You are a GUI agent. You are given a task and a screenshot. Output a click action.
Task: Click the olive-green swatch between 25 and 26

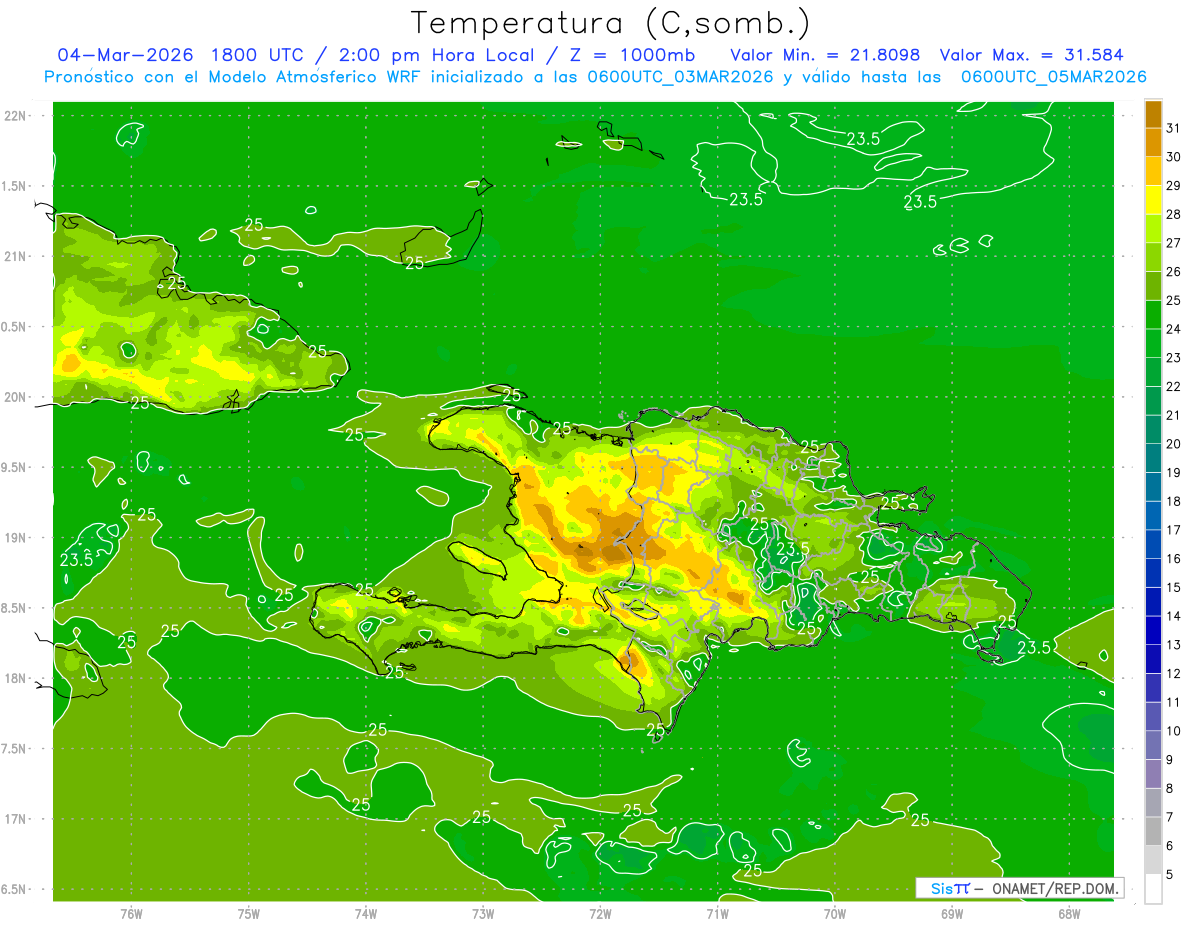click(1153, 286)
